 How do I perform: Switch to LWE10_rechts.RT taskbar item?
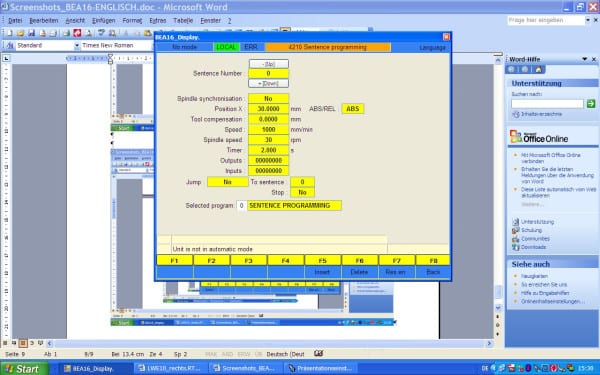click(170, 368)
